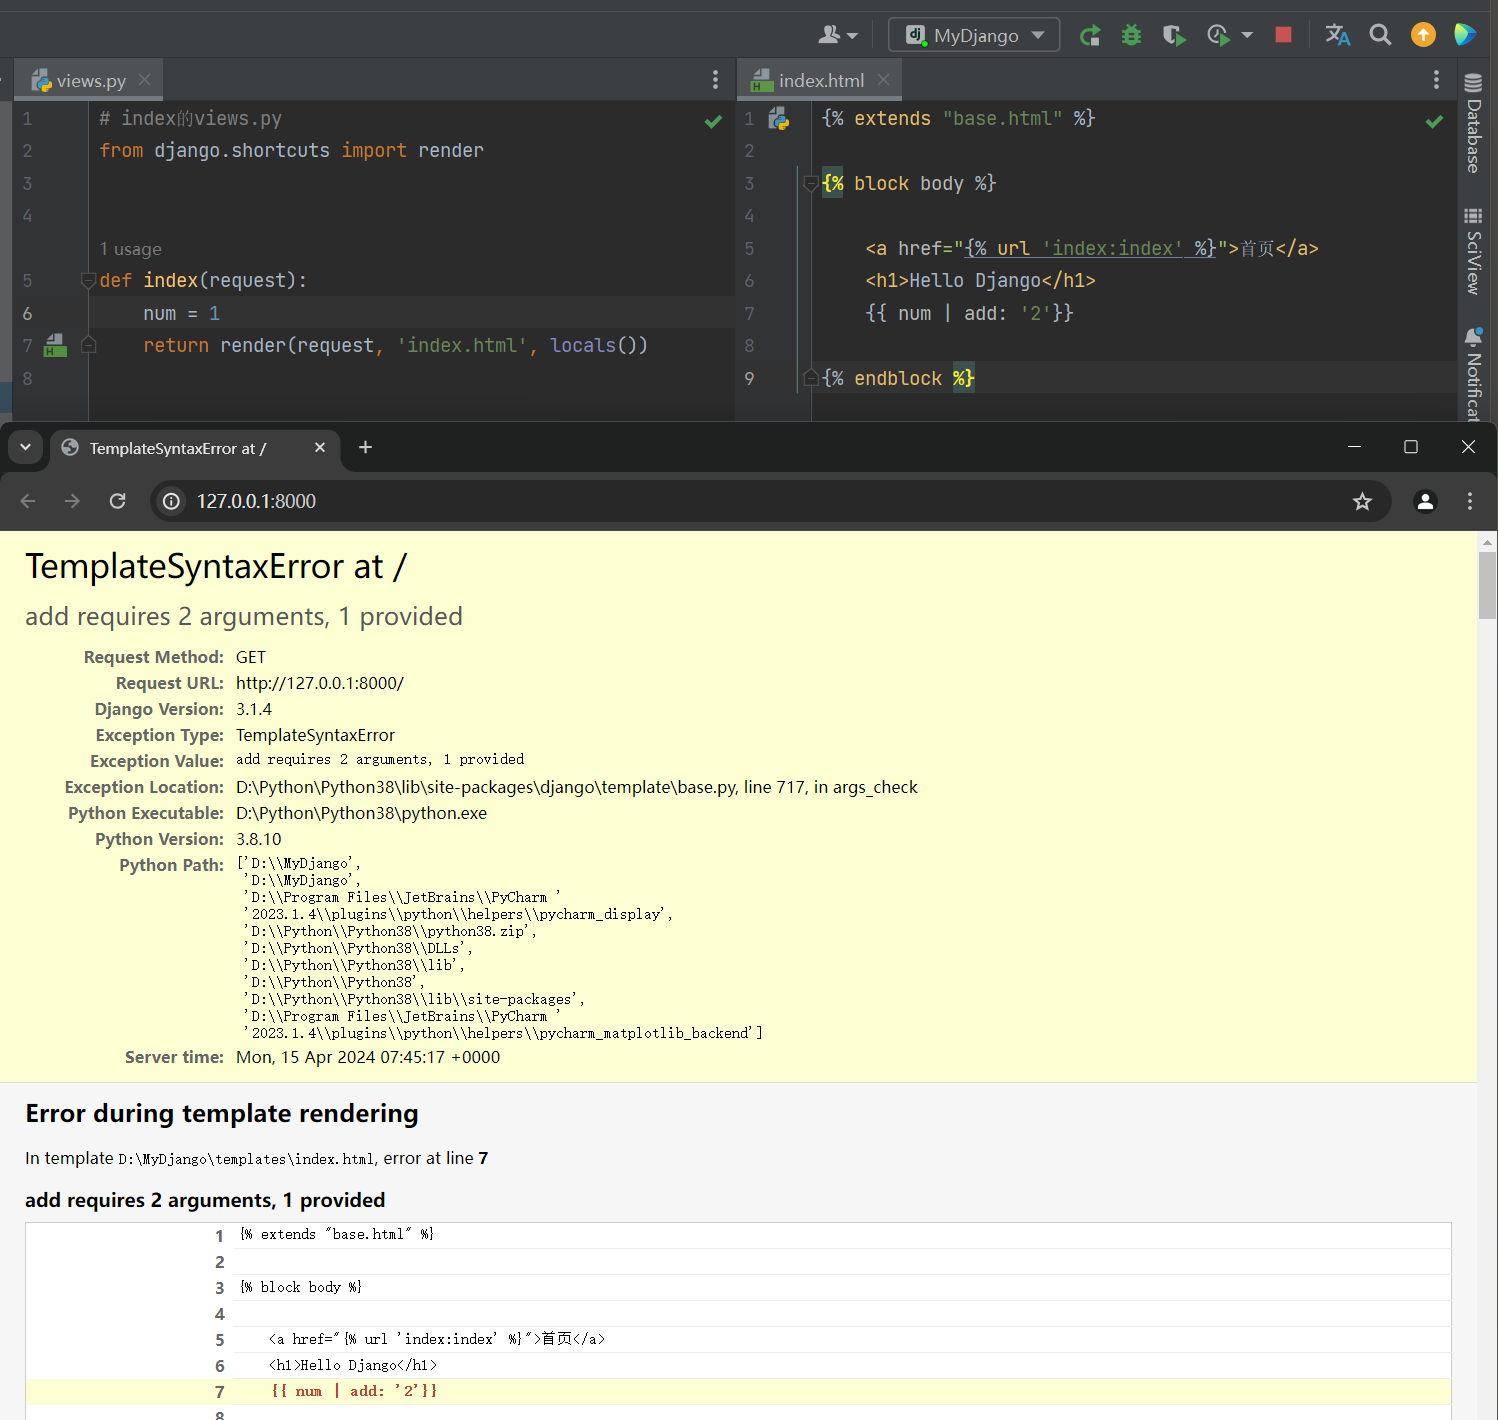Click the orange IDE update icon
This screenshot has width=1498, height=1420.
click(x=1423, y=35)
